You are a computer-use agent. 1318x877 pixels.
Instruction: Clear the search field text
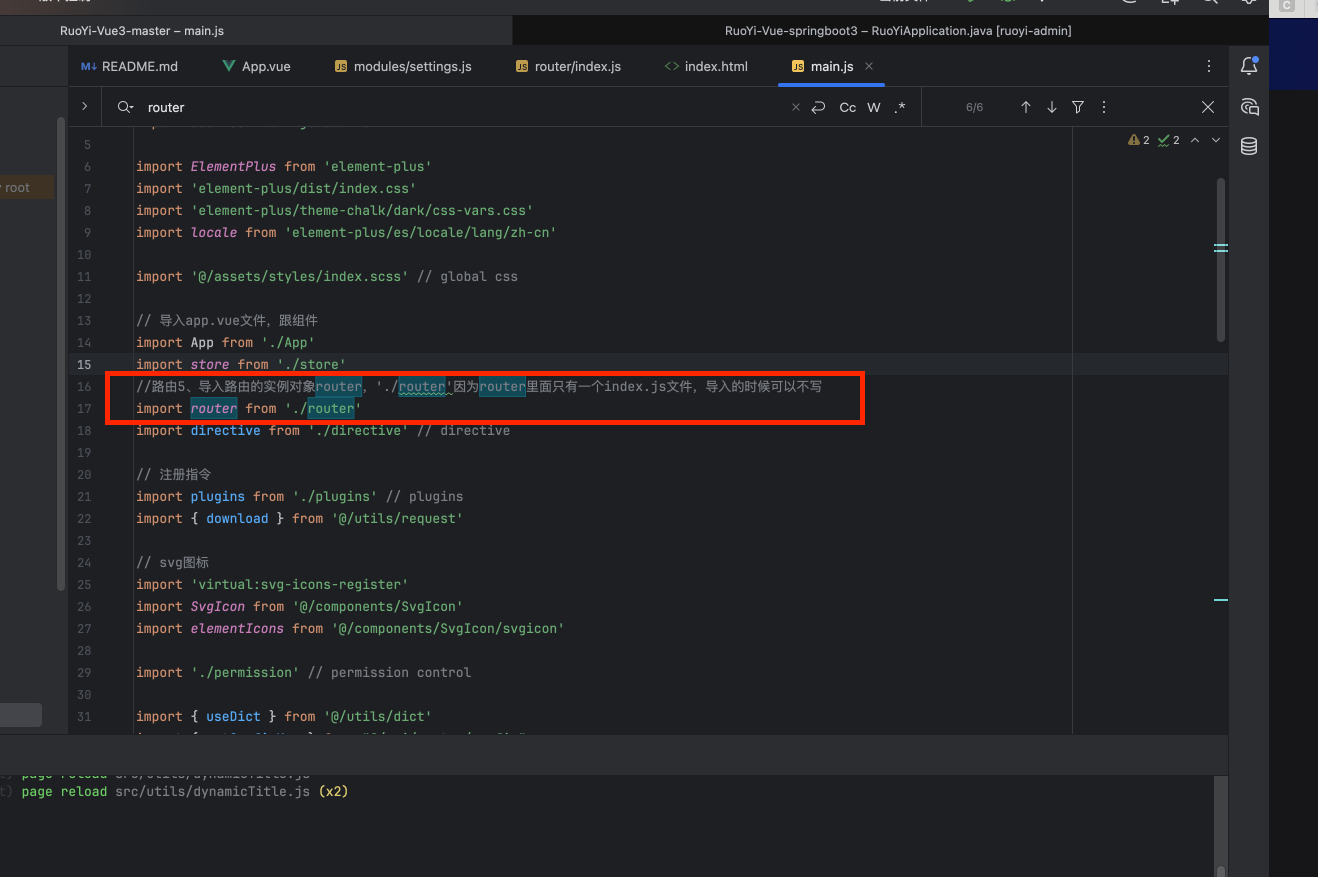point(796,107)
